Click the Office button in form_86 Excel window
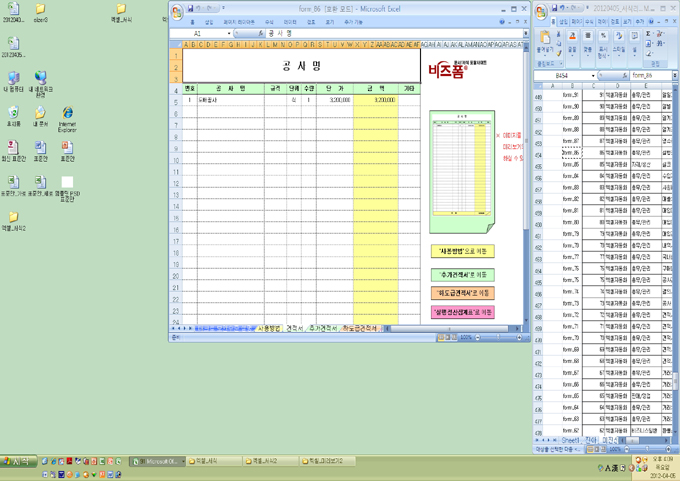Viewport: 680px width, 481px height. pos(177,10)
